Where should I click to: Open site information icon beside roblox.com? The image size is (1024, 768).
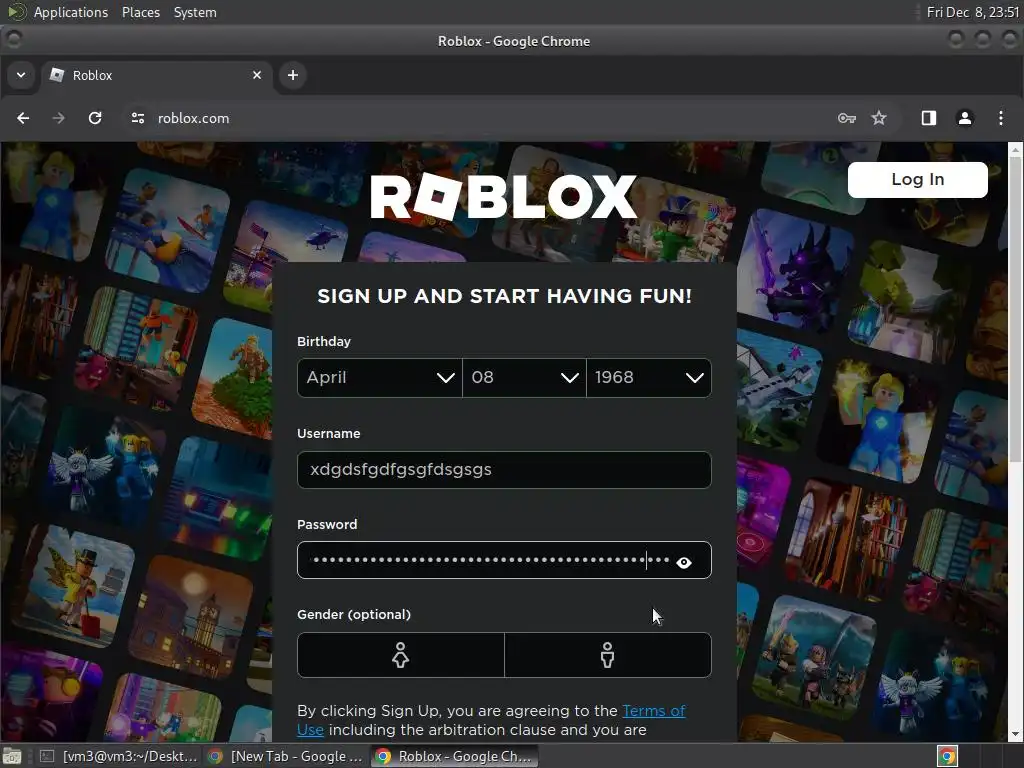(x=138, y=118)
